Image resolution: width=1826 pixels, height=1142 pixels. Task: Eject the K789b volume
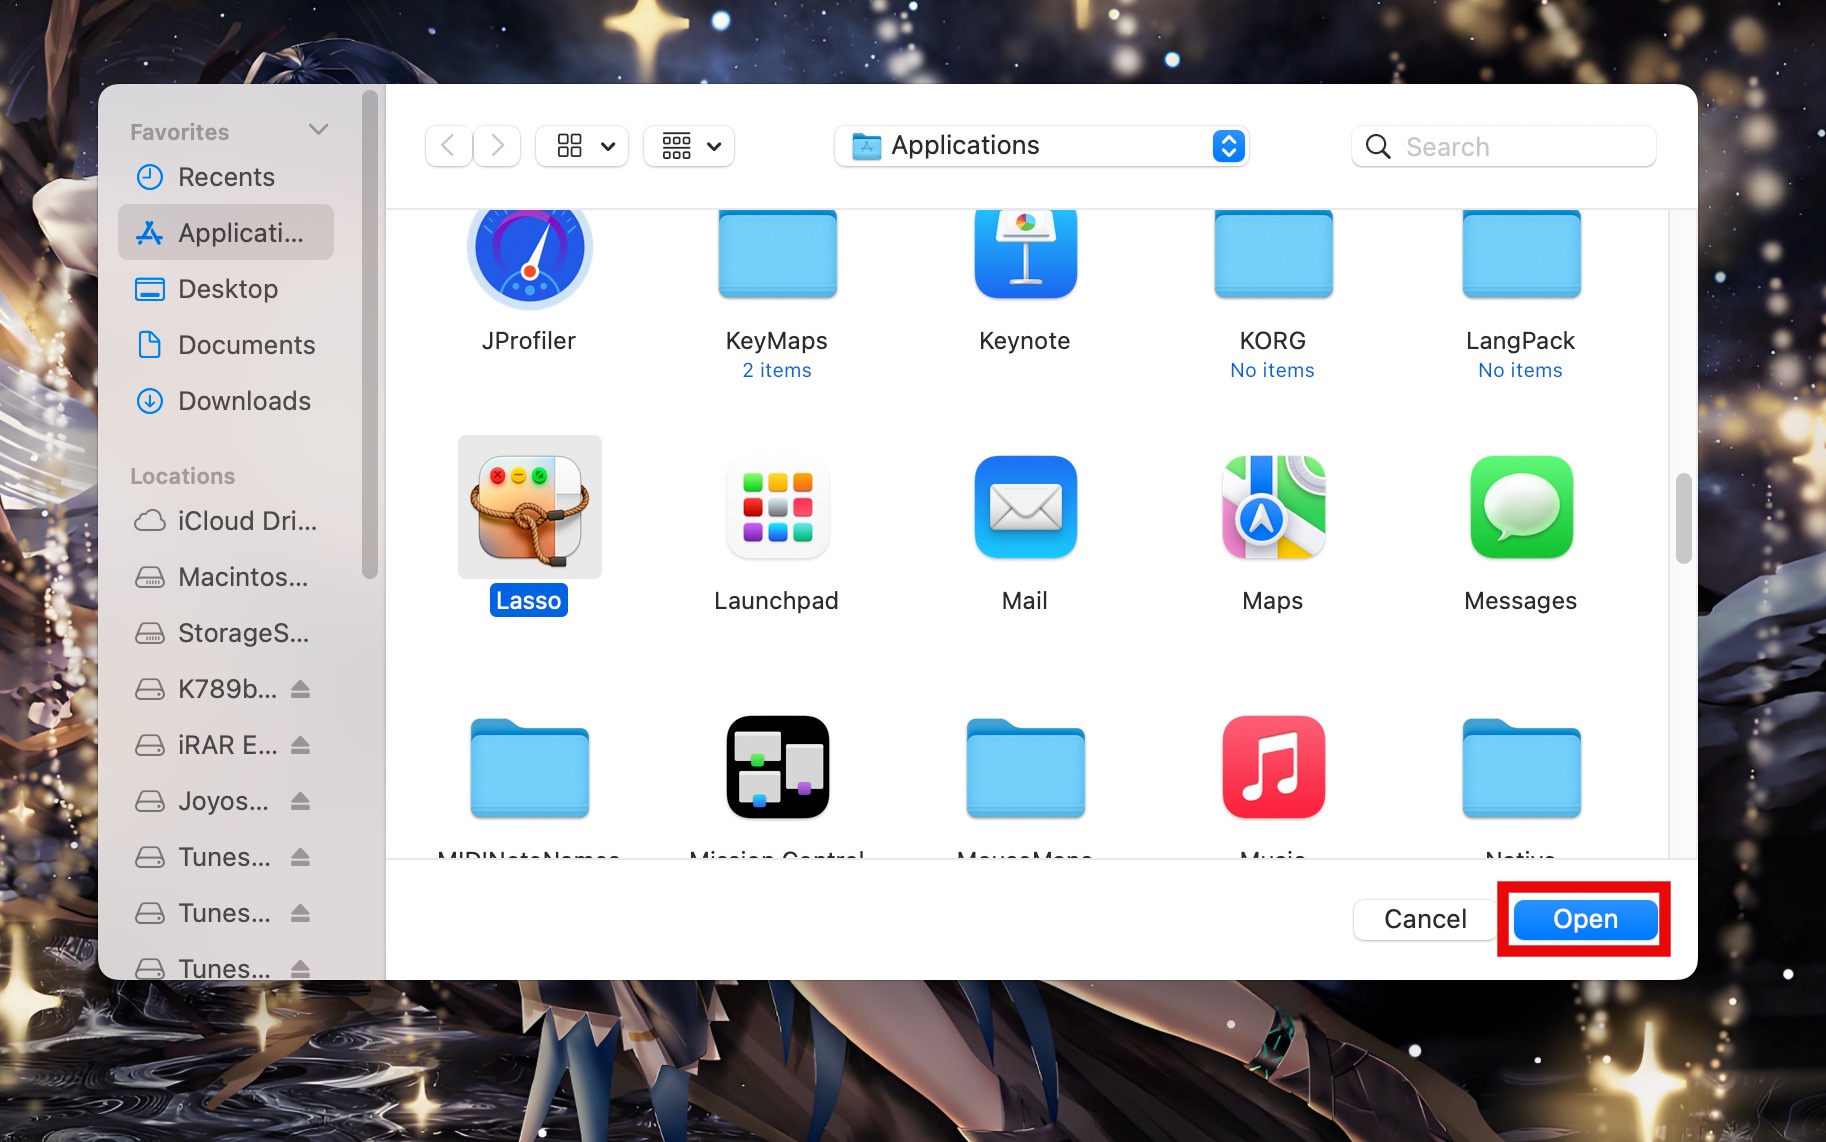pos(301,689)
